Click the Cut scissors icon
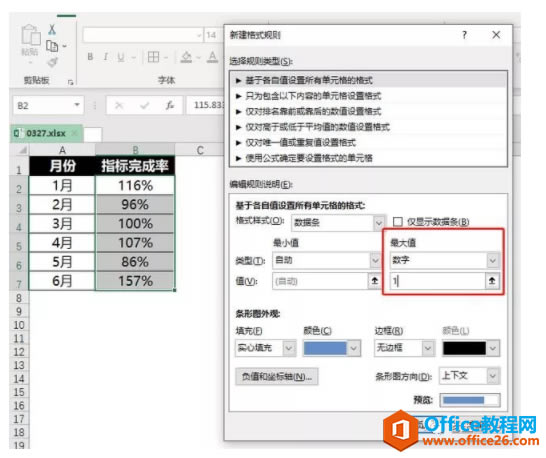546x458 pixels. coord(52,30)
